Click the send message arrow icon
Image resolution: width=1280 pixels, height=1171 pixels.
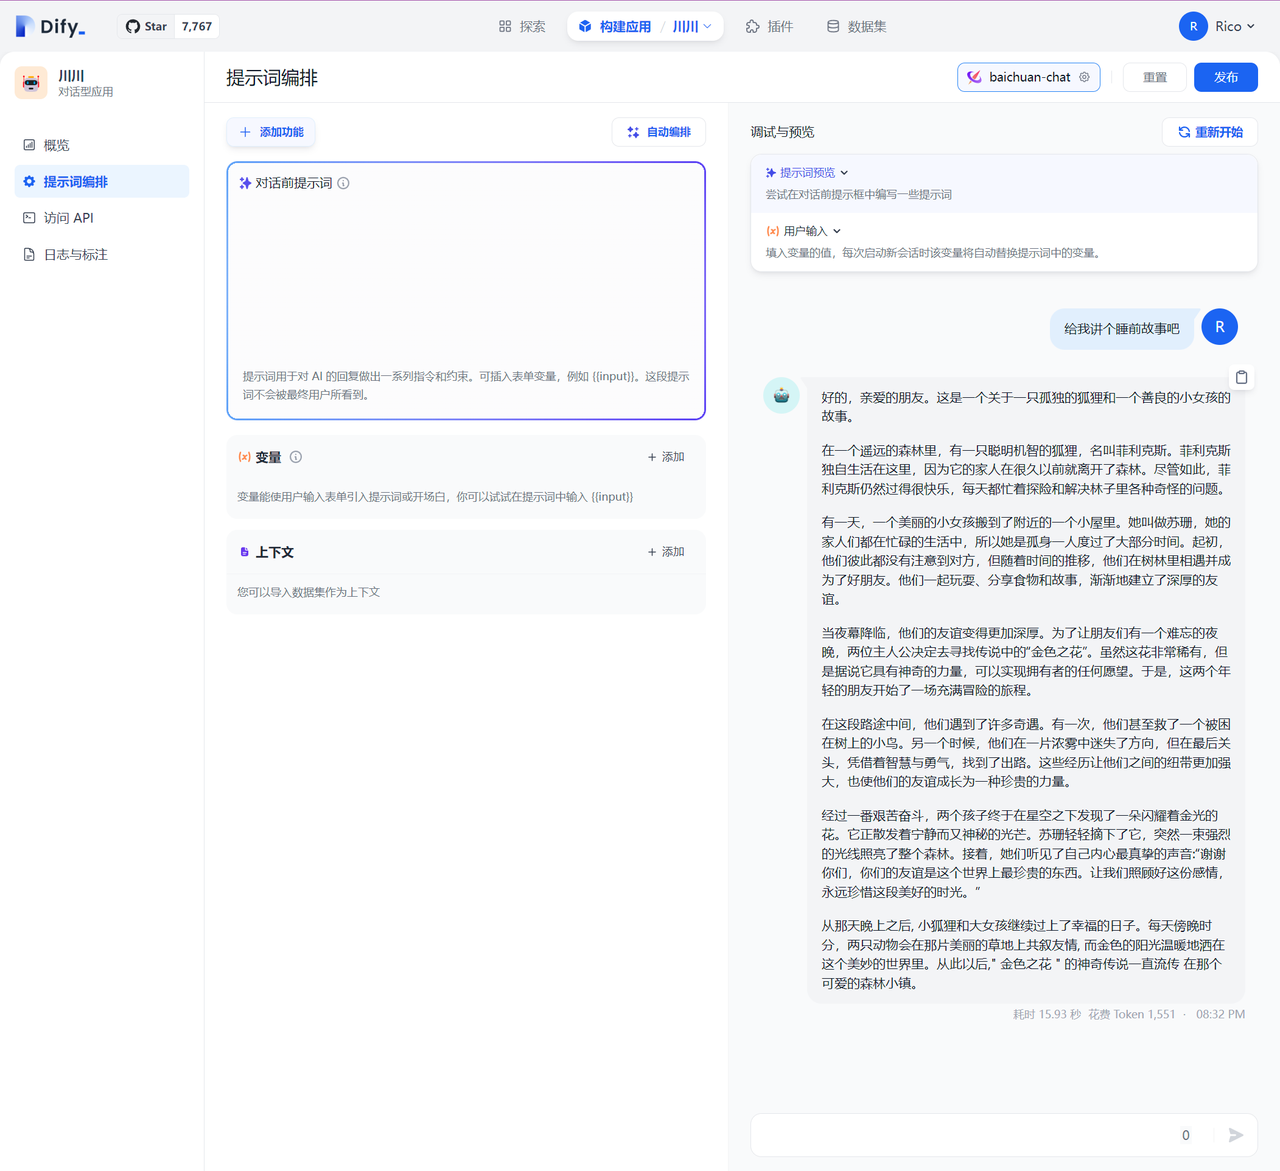coord(1236,1135)
